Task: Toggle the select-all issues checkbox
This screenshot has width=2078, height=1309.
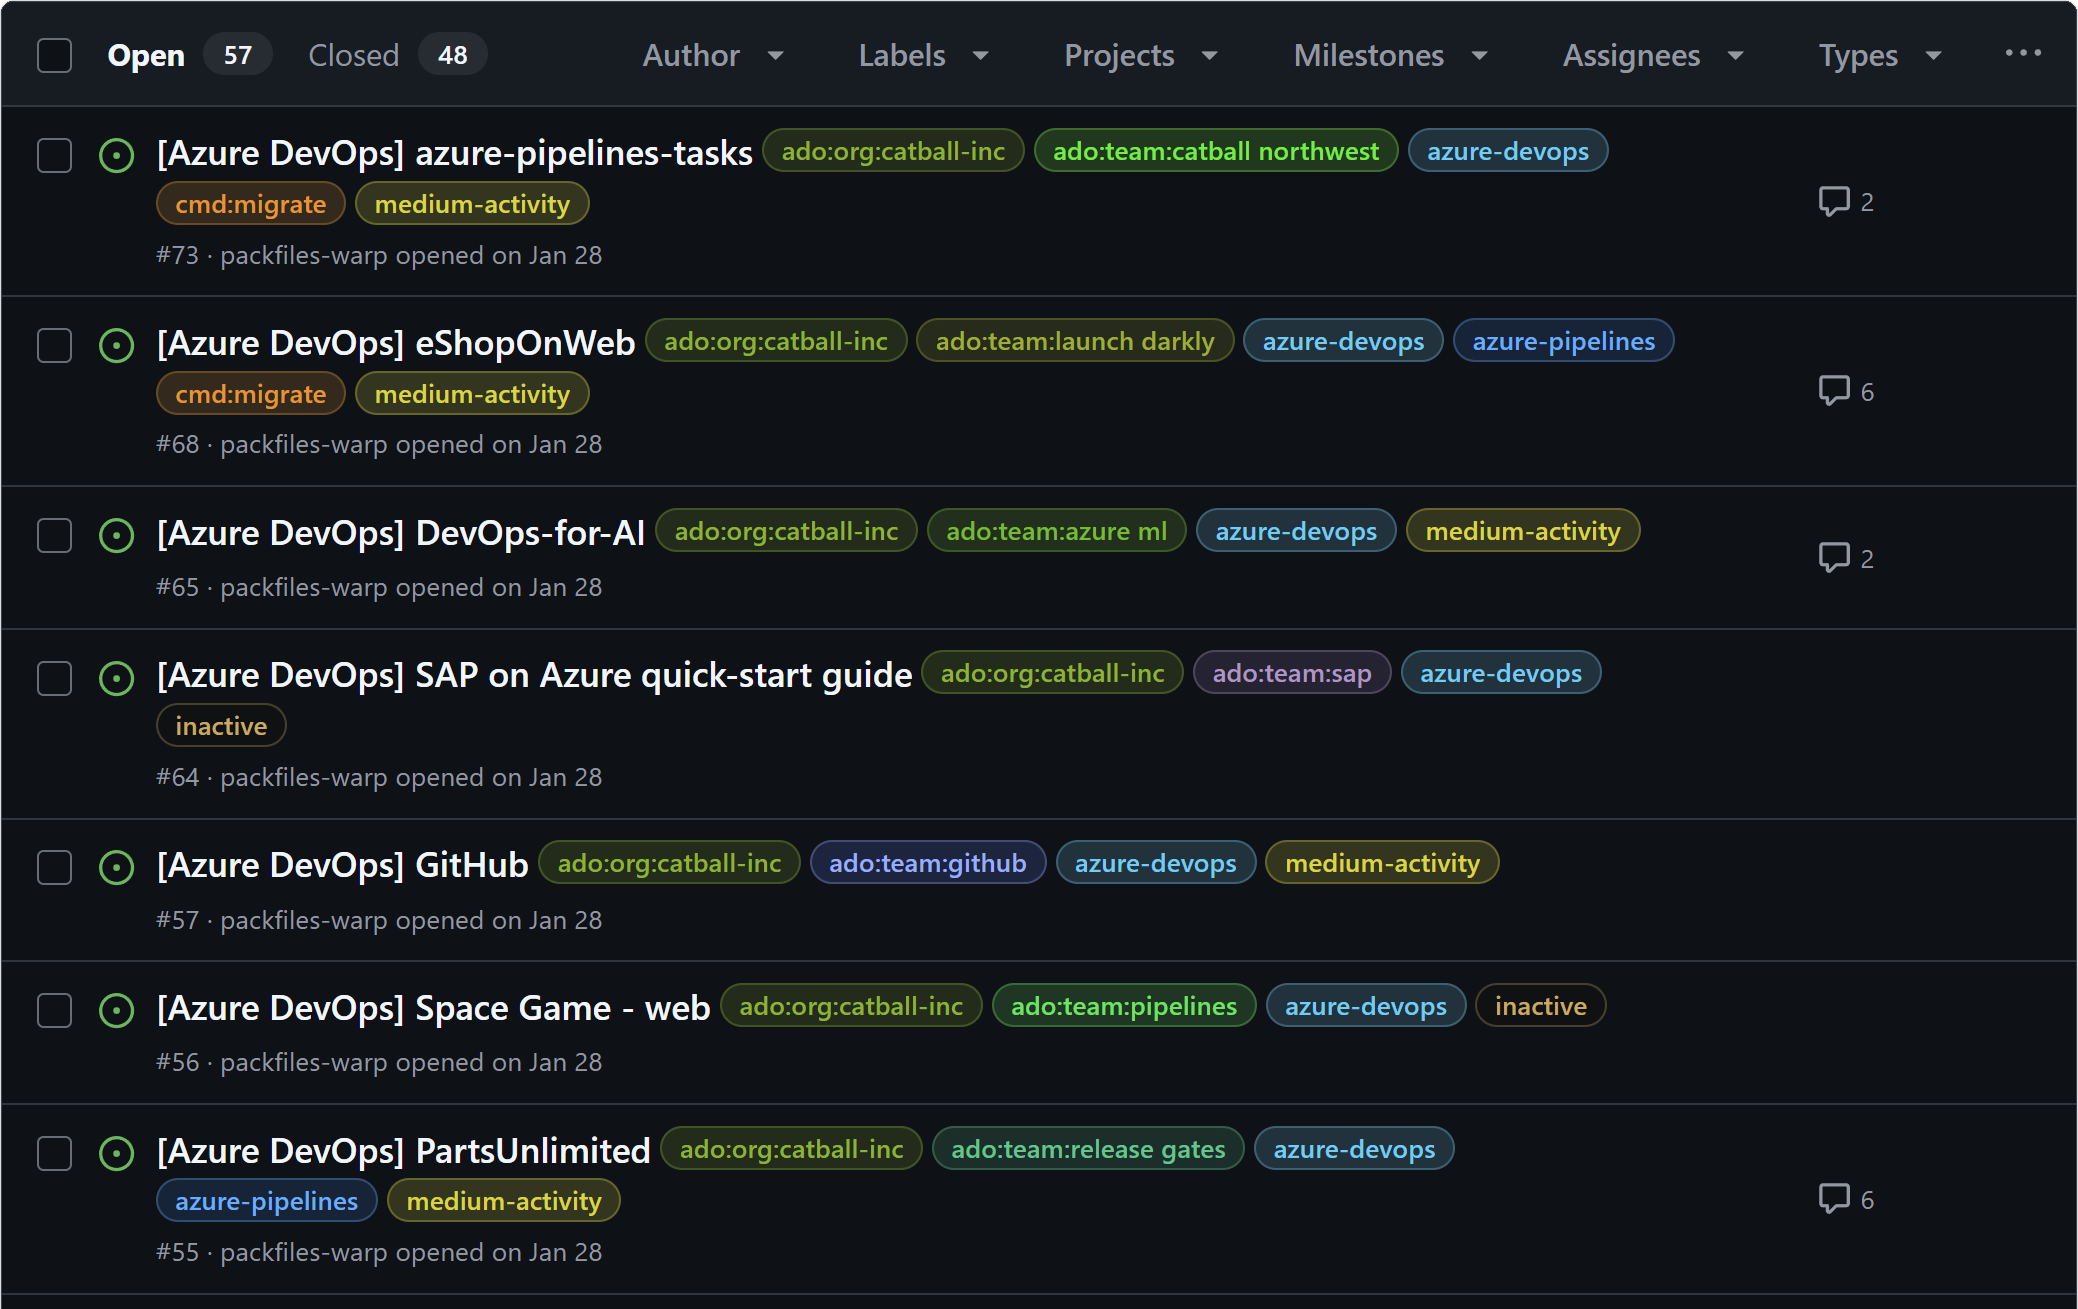Action: pyautogui.click(x=54, y=55)
